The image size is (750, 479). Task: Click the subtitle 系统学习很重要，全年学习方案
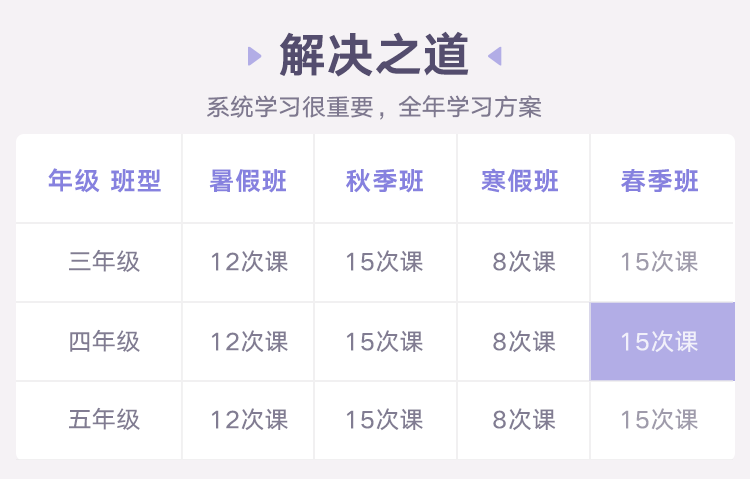click(374, 107)
